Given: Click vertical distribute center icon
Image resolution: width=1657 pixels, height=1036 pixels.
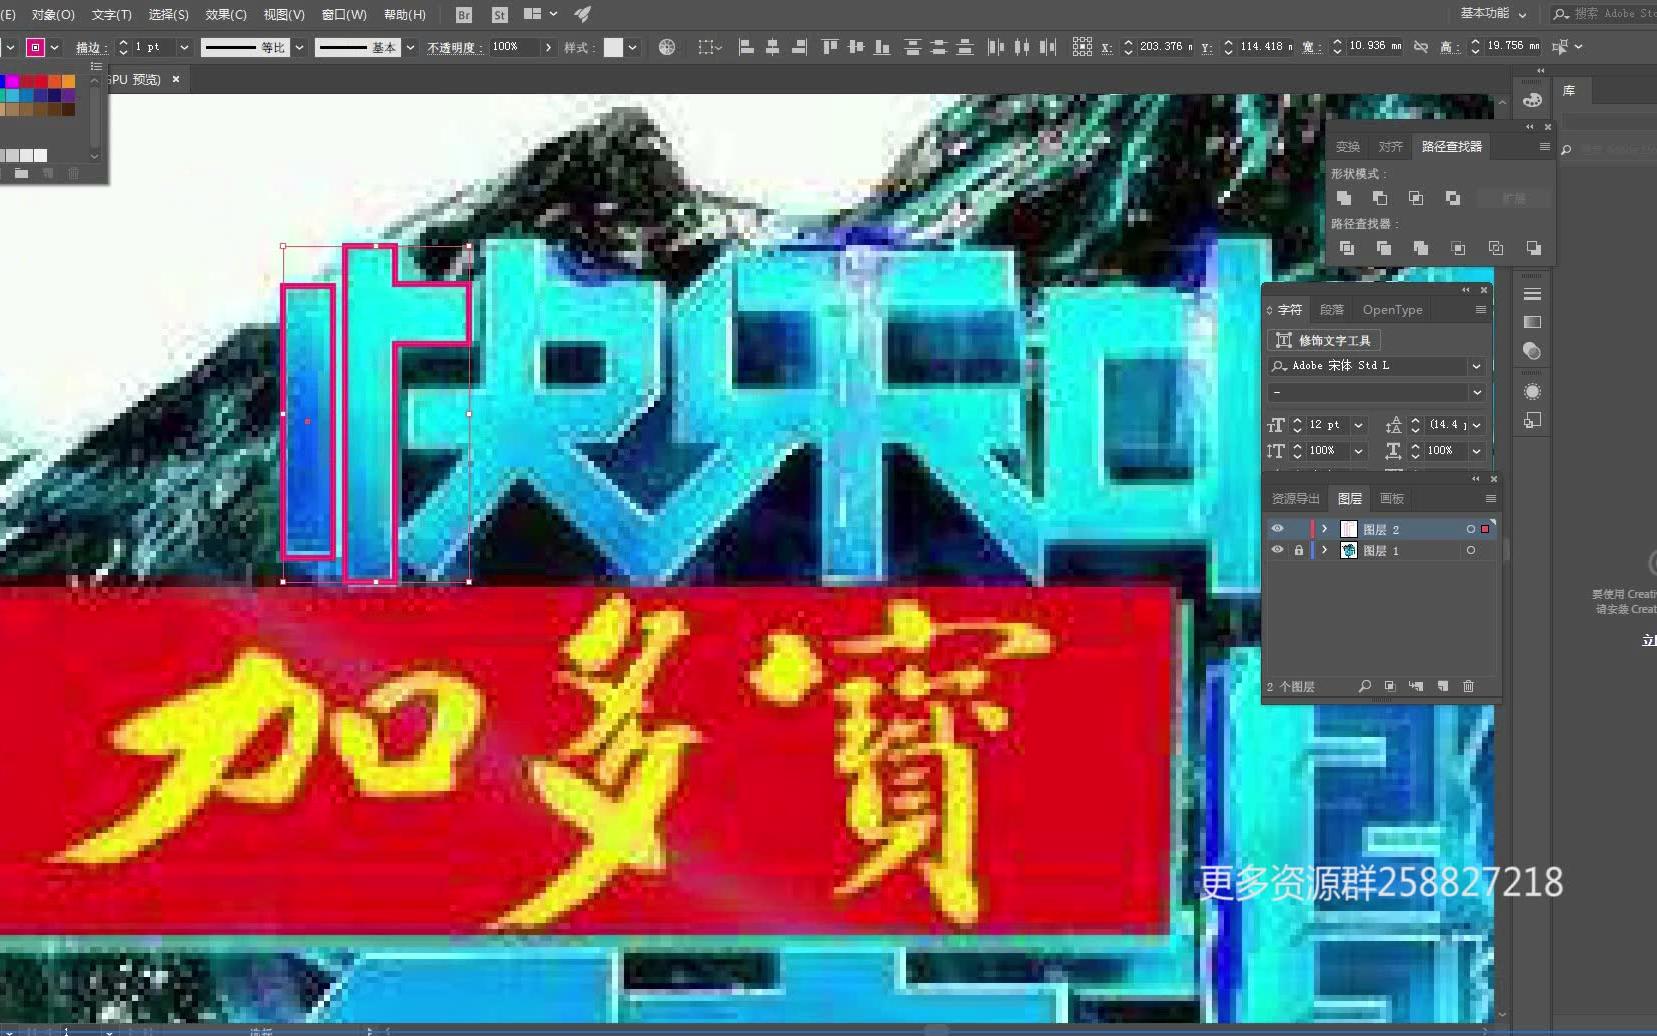Looking at the screenshot, I should tap(938, 47).
